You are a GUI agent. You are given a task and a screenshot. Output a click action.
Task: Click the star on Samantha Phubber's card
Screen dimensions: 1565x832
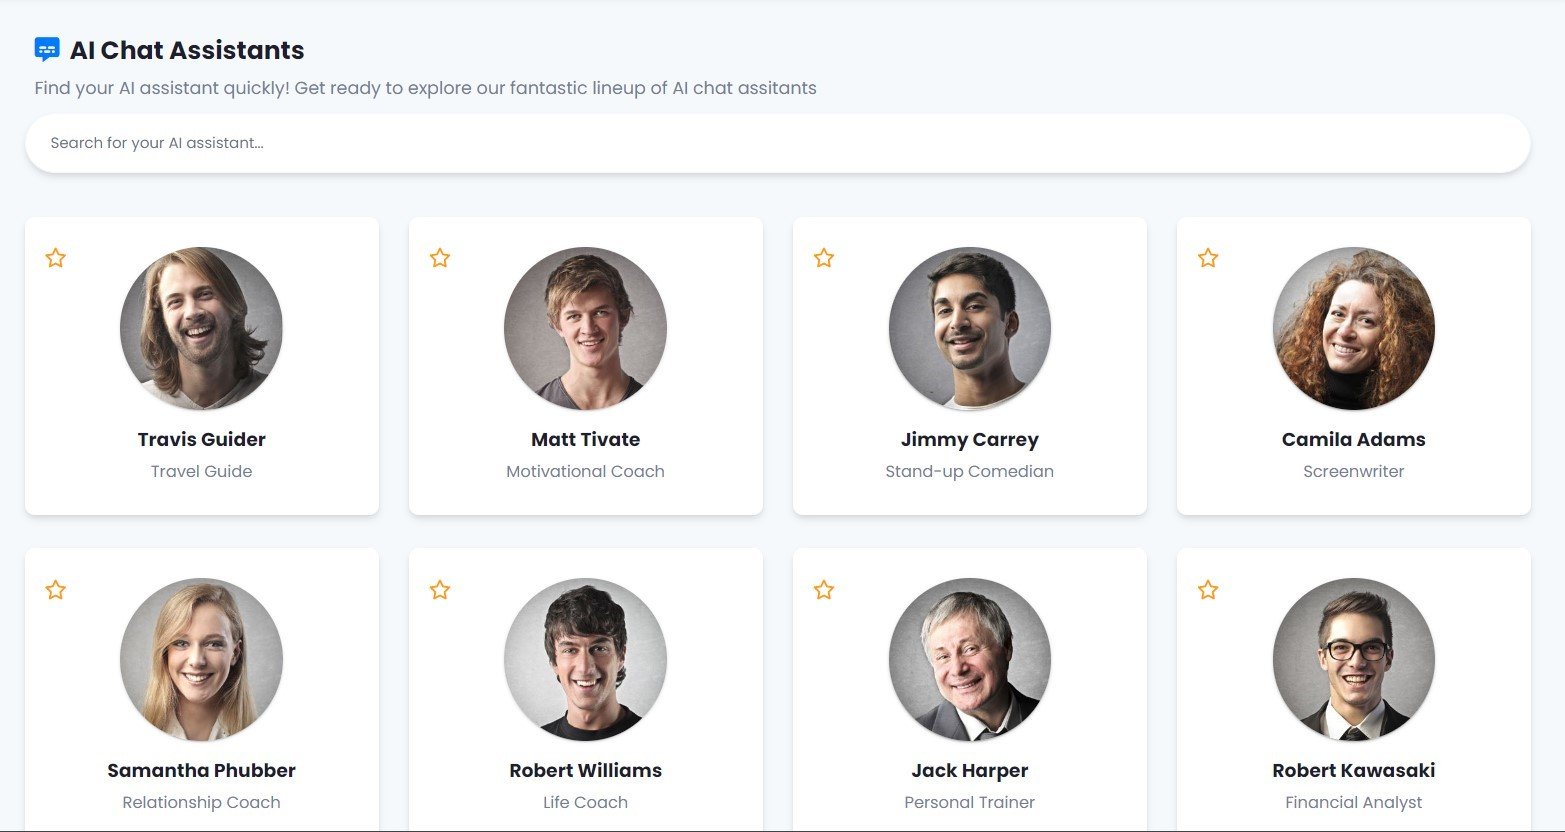click(x=56, y=590)
